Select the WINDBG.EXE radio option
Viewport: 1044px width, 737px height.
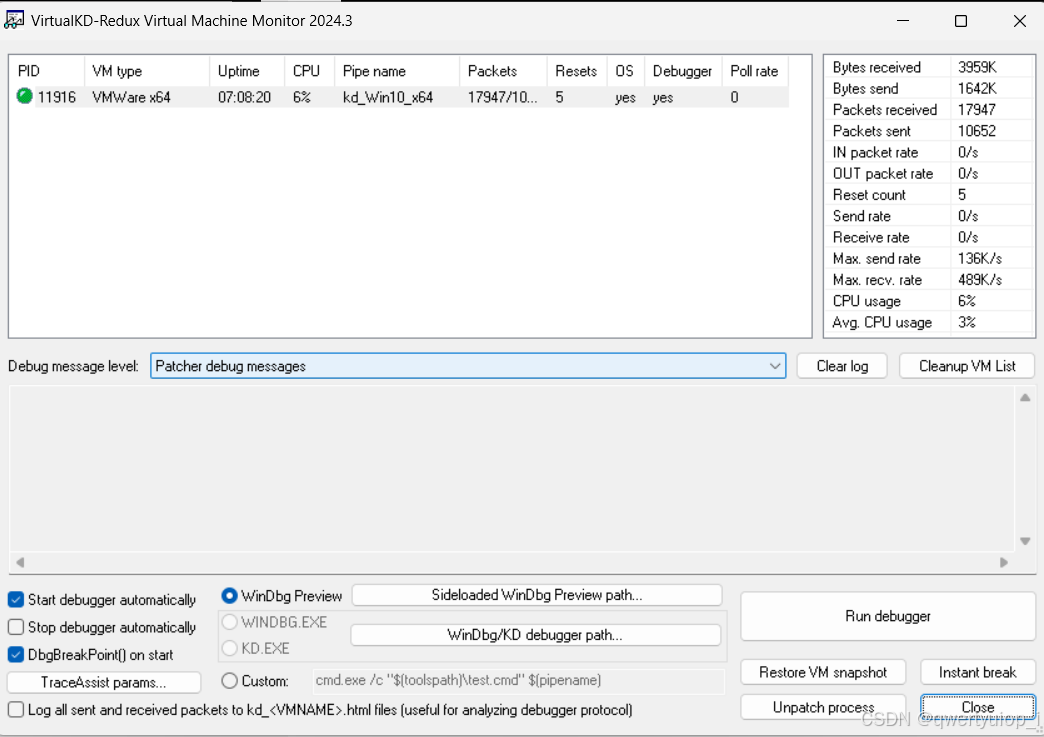(x=229, y=622)
